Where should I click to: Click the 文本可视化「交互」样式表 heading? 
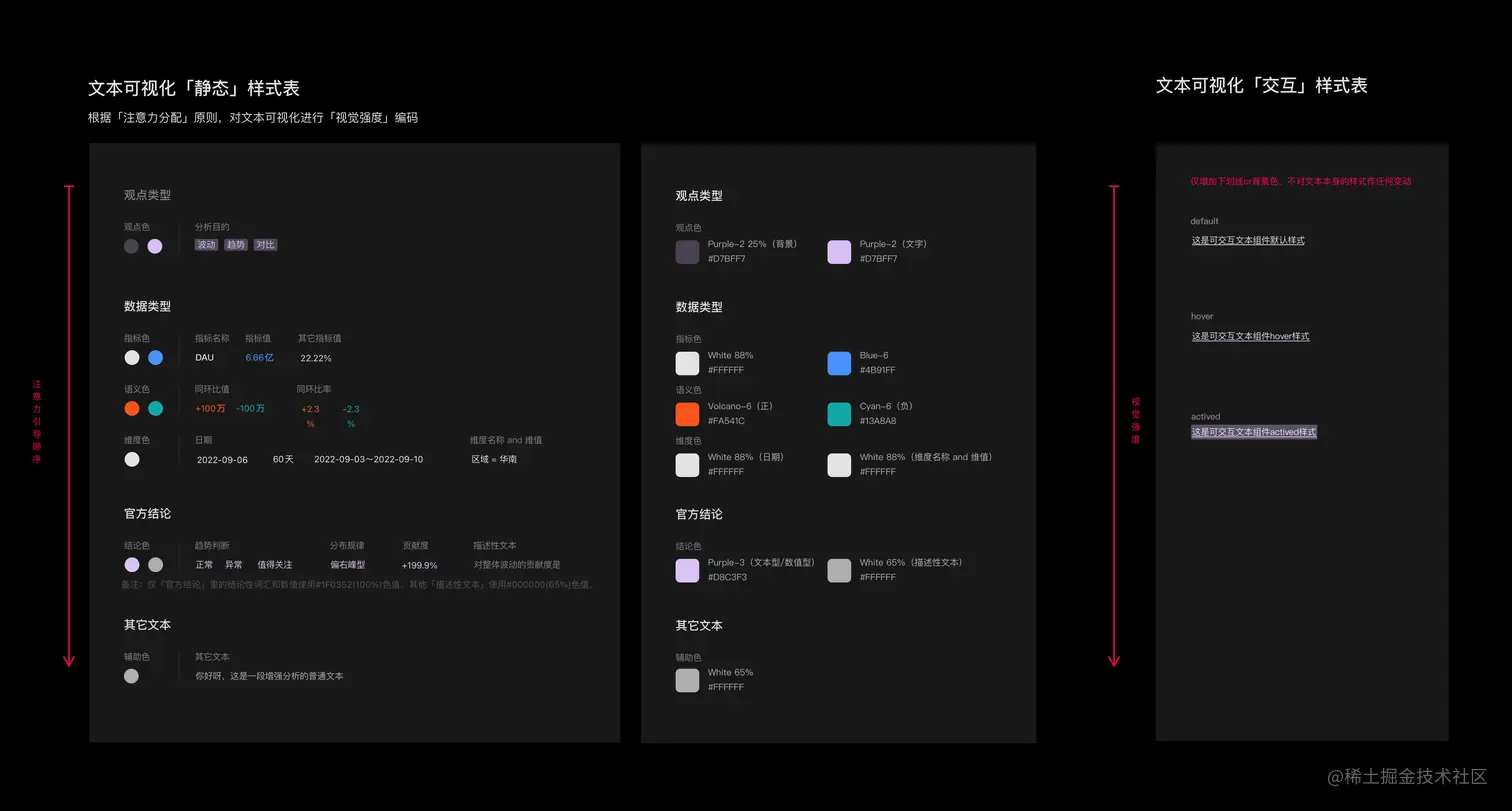[1262, 86]
